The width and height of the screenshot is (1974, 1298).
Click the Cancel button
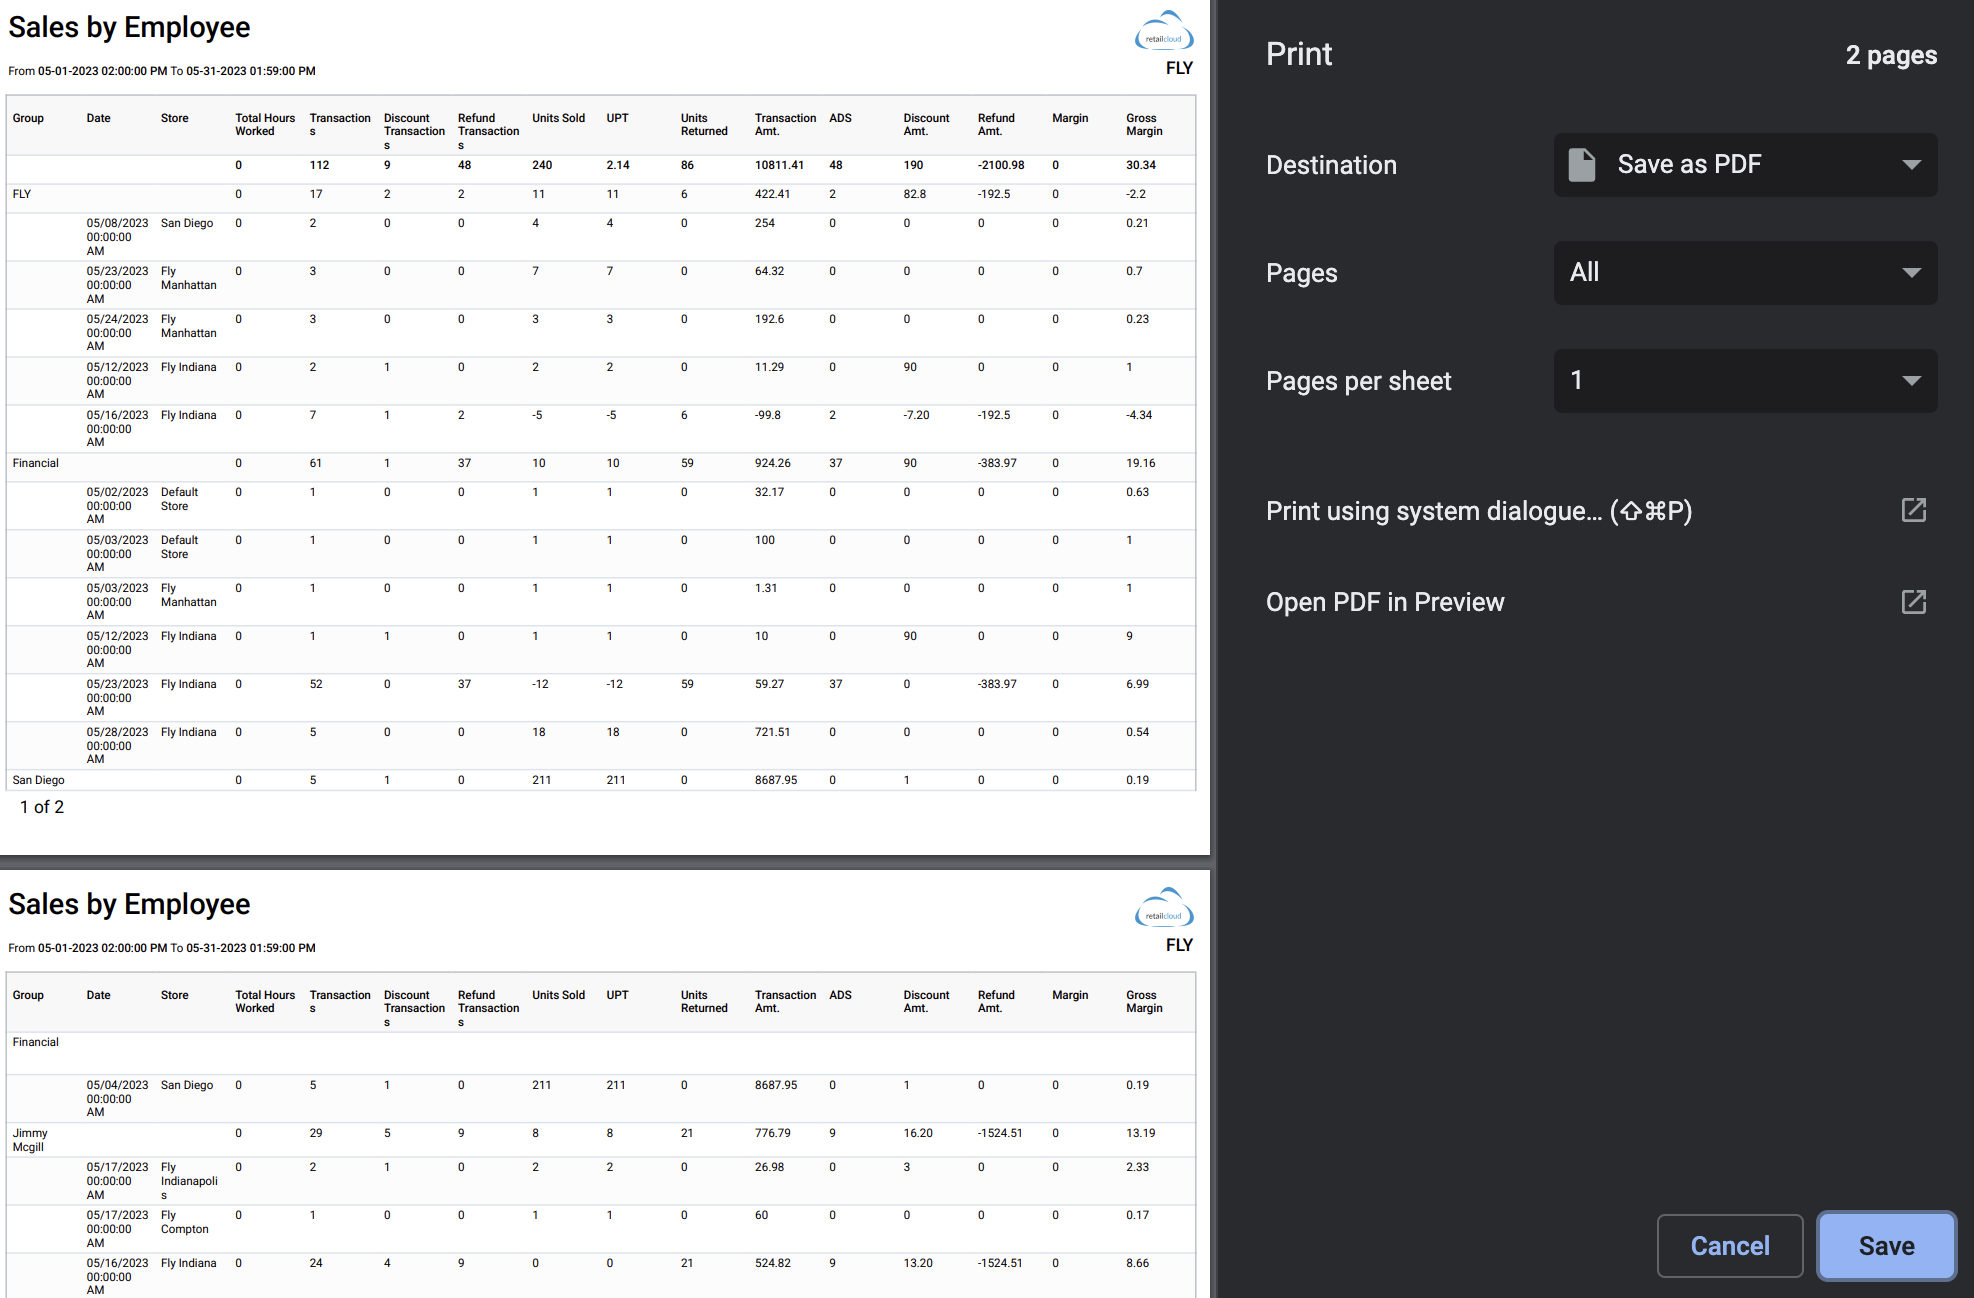click(1730, 1245)
